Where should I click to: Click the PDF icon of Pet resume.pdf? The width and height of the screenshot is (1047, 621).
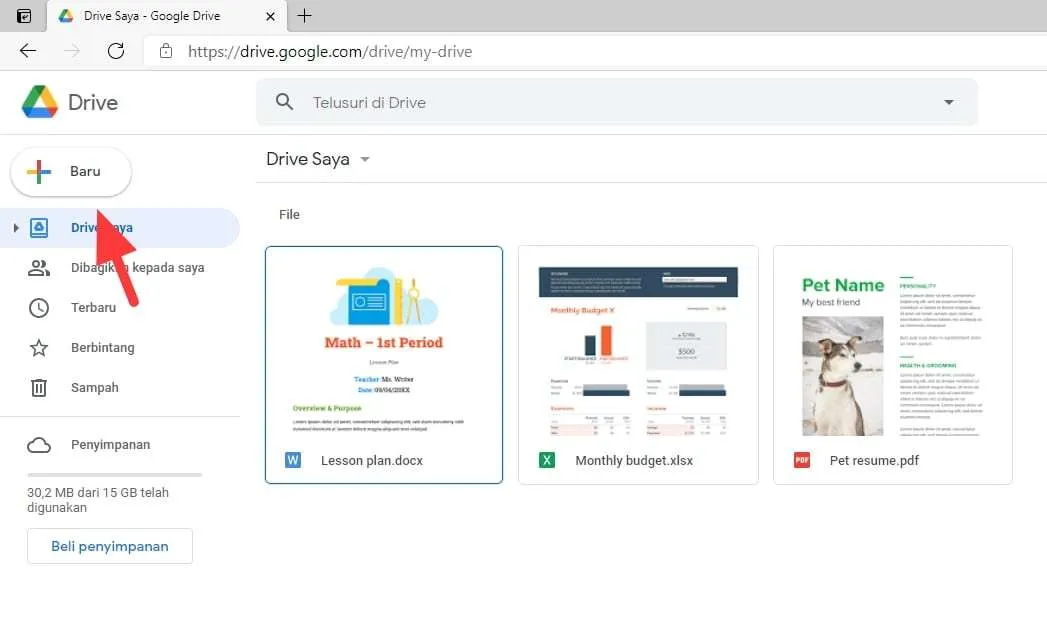pyautogui.click(x=802, y=460)
